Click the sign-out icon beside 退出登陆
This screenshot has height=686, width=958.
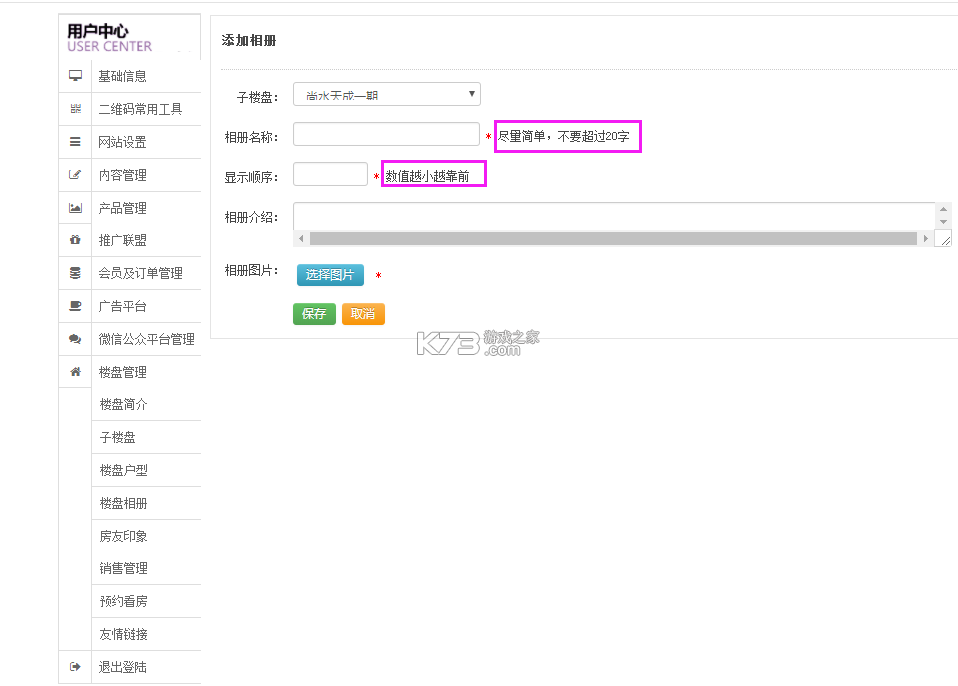(75, 666)
